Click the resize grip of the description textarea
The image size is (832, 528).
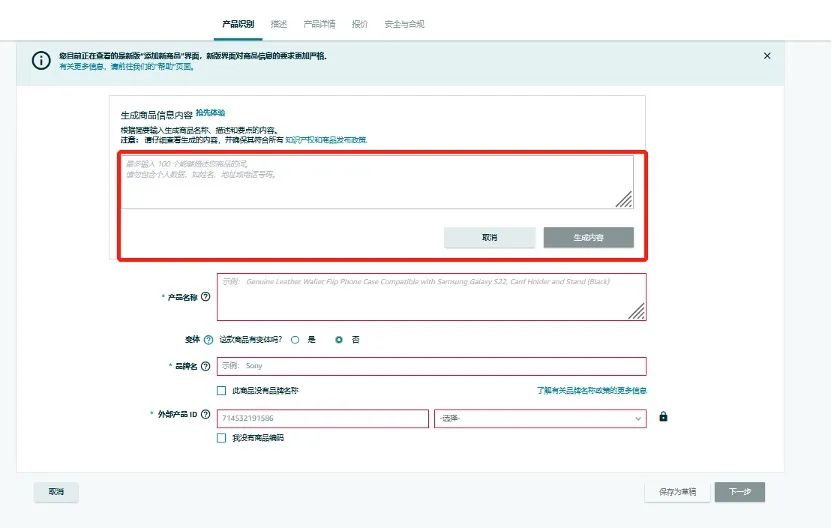click(623, 199)
